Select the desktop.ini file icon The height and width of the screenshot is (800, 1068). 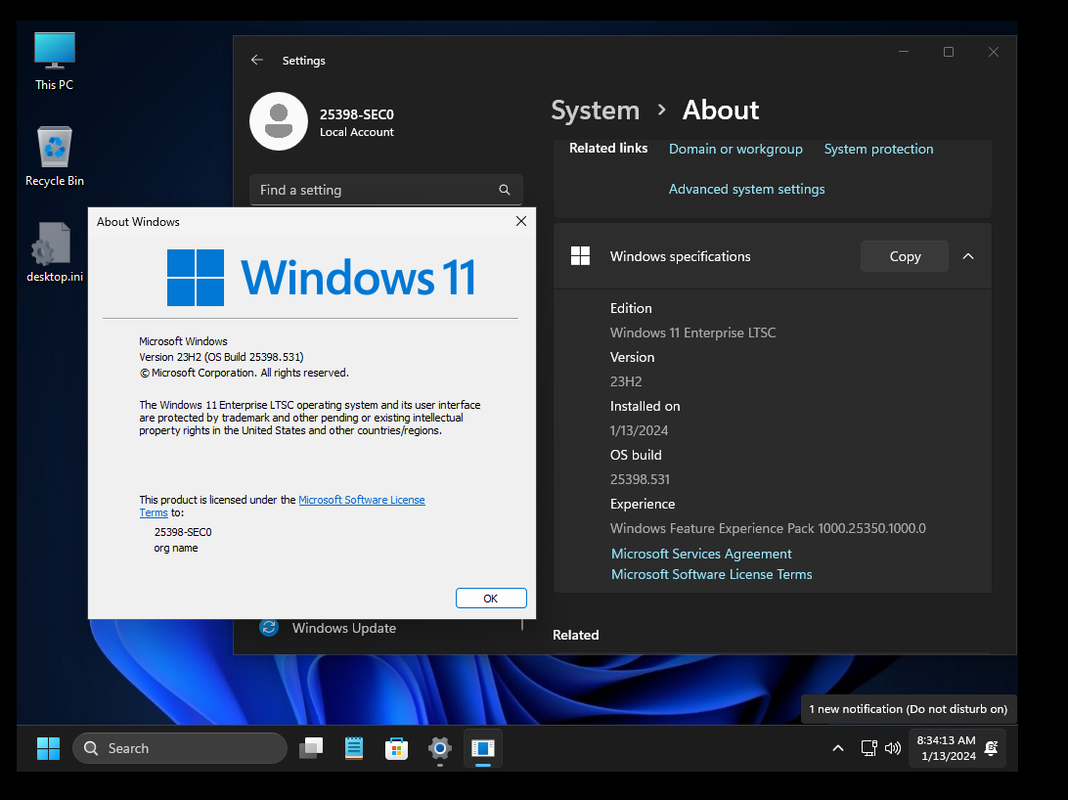tap(54, 252)
